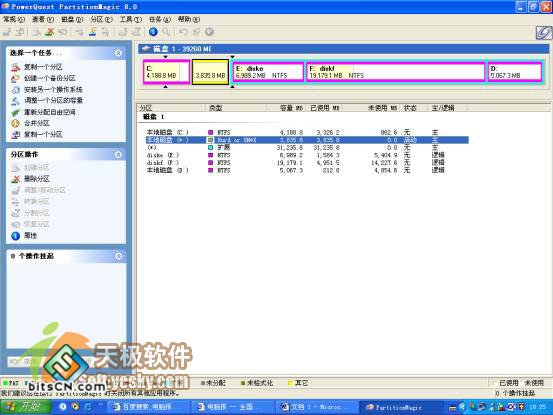This screenshot has width=553, height=415.
Task: Click the 复制一个分区 link at task list bottom
Action: [x=43, y=134]
